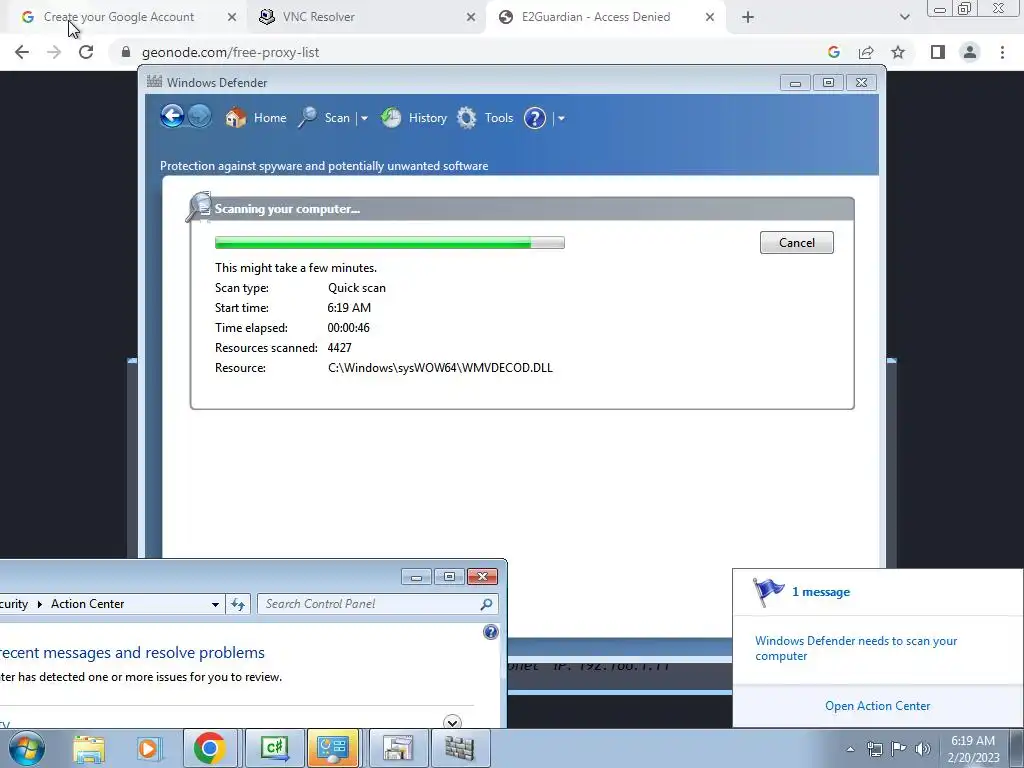Viewport: 1024px width, 768px height.
Task: Click the taskbar clock showing 6:19 AM
Action: click(x=974, y=749)
